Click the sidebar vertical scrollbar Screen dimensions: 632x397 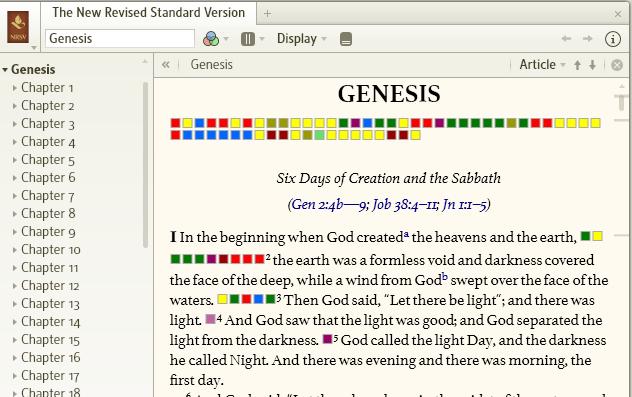click(x=145, y=164)
